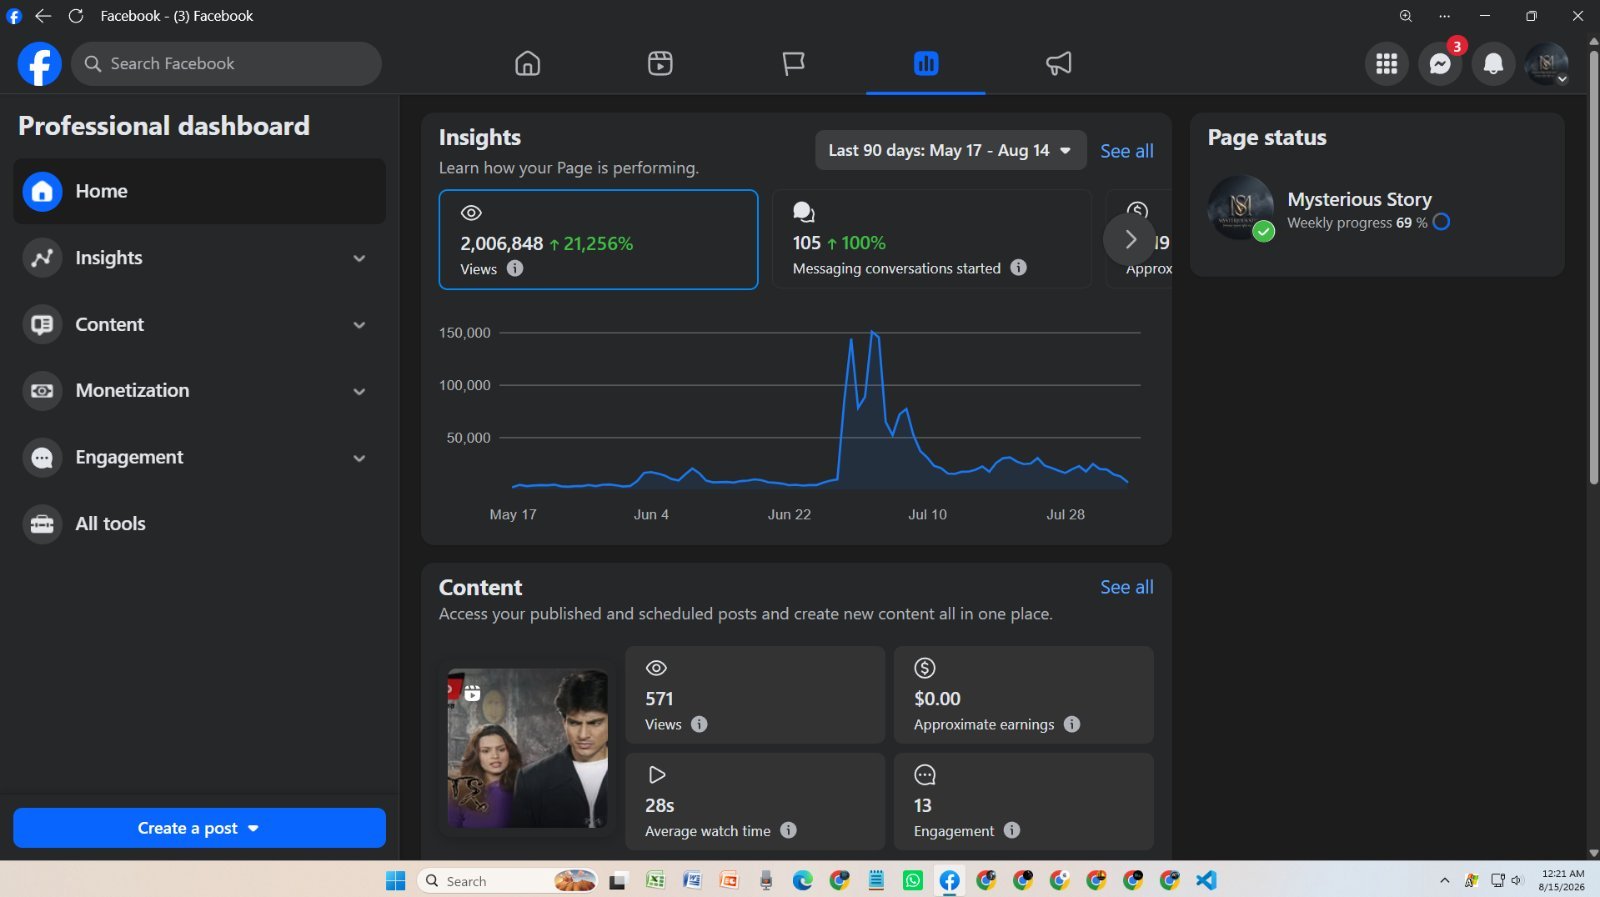Click info icon beside 571 Views
Viewport: 1600px width, 897px height.
point(699,724)
